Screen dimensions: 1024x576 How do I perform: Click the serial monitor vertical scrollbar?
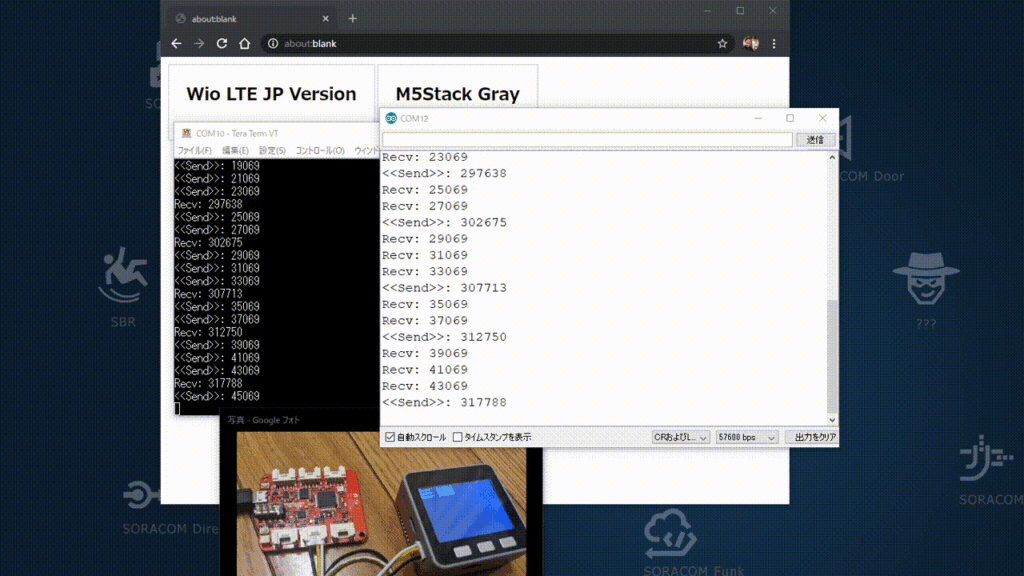pyautogui.click(x=833, y=350)
